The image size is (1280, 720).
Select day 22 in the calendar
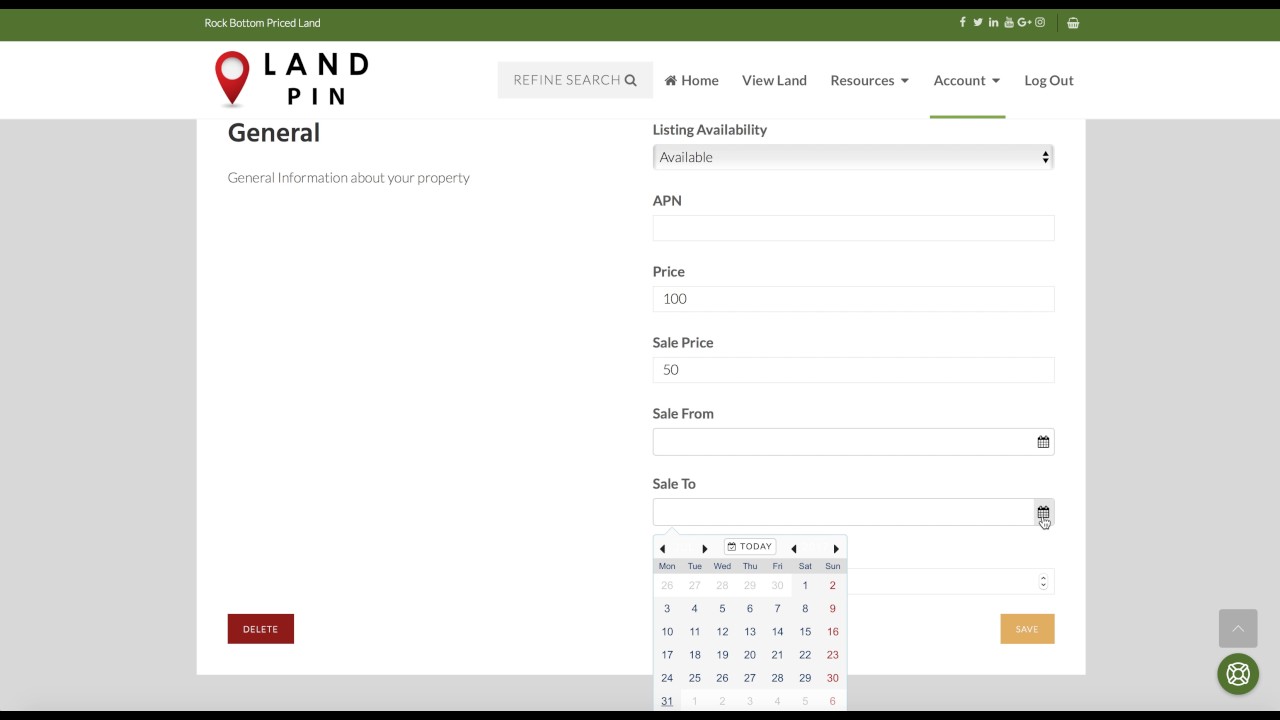click(x=805, y=655)
